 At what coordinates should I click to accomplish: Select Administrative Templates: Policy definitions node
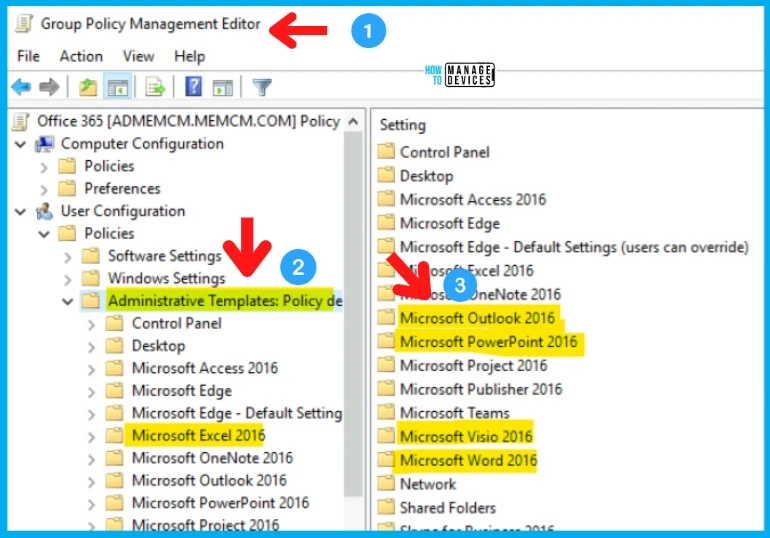(225, 300)
